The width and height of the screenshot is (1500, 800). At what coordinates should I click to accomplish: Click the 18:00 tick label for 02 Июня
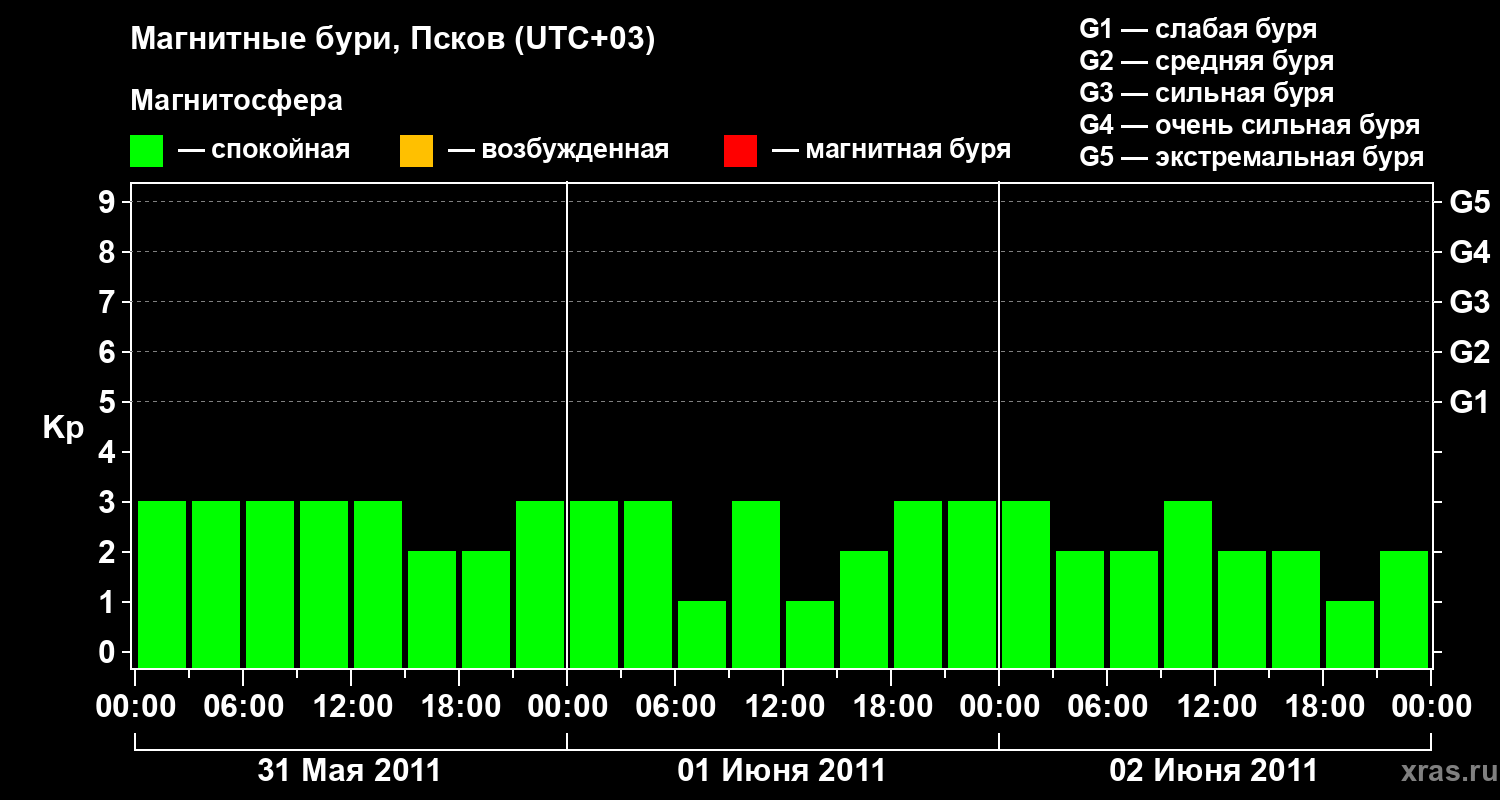point(1323,707)
